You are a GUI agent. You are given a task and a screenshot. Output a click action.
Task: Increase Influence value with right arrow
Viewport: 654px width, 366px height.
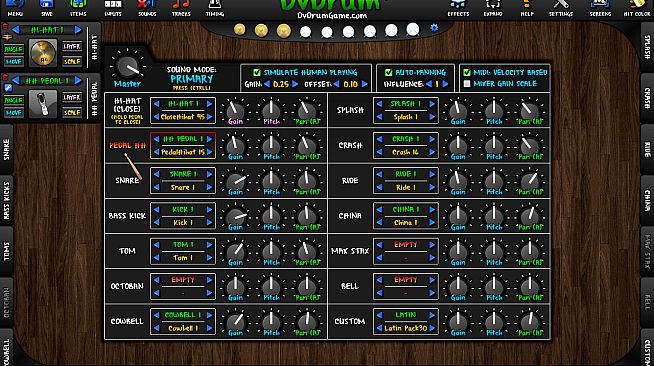[445, 84]
